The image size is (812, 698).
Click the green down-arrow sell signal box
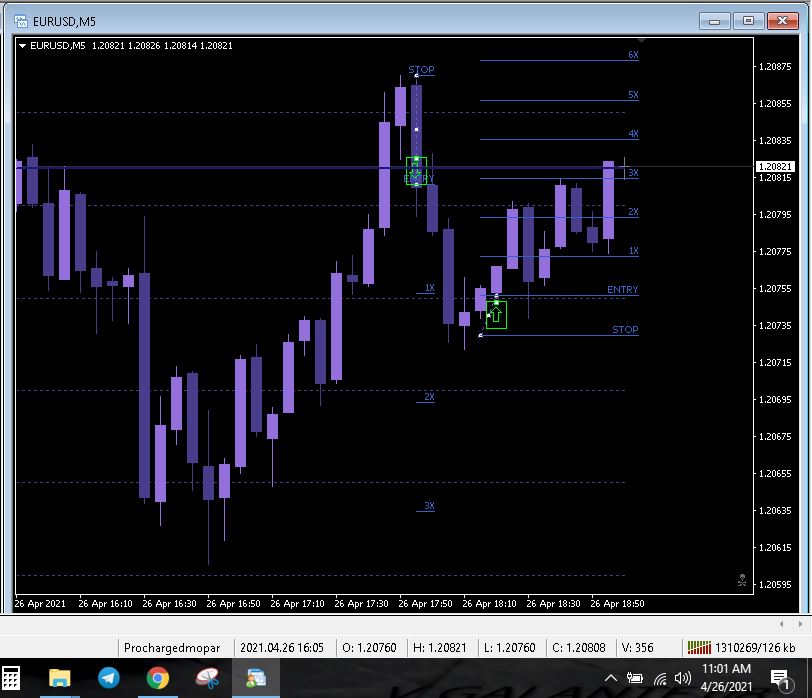click(416, 171)
